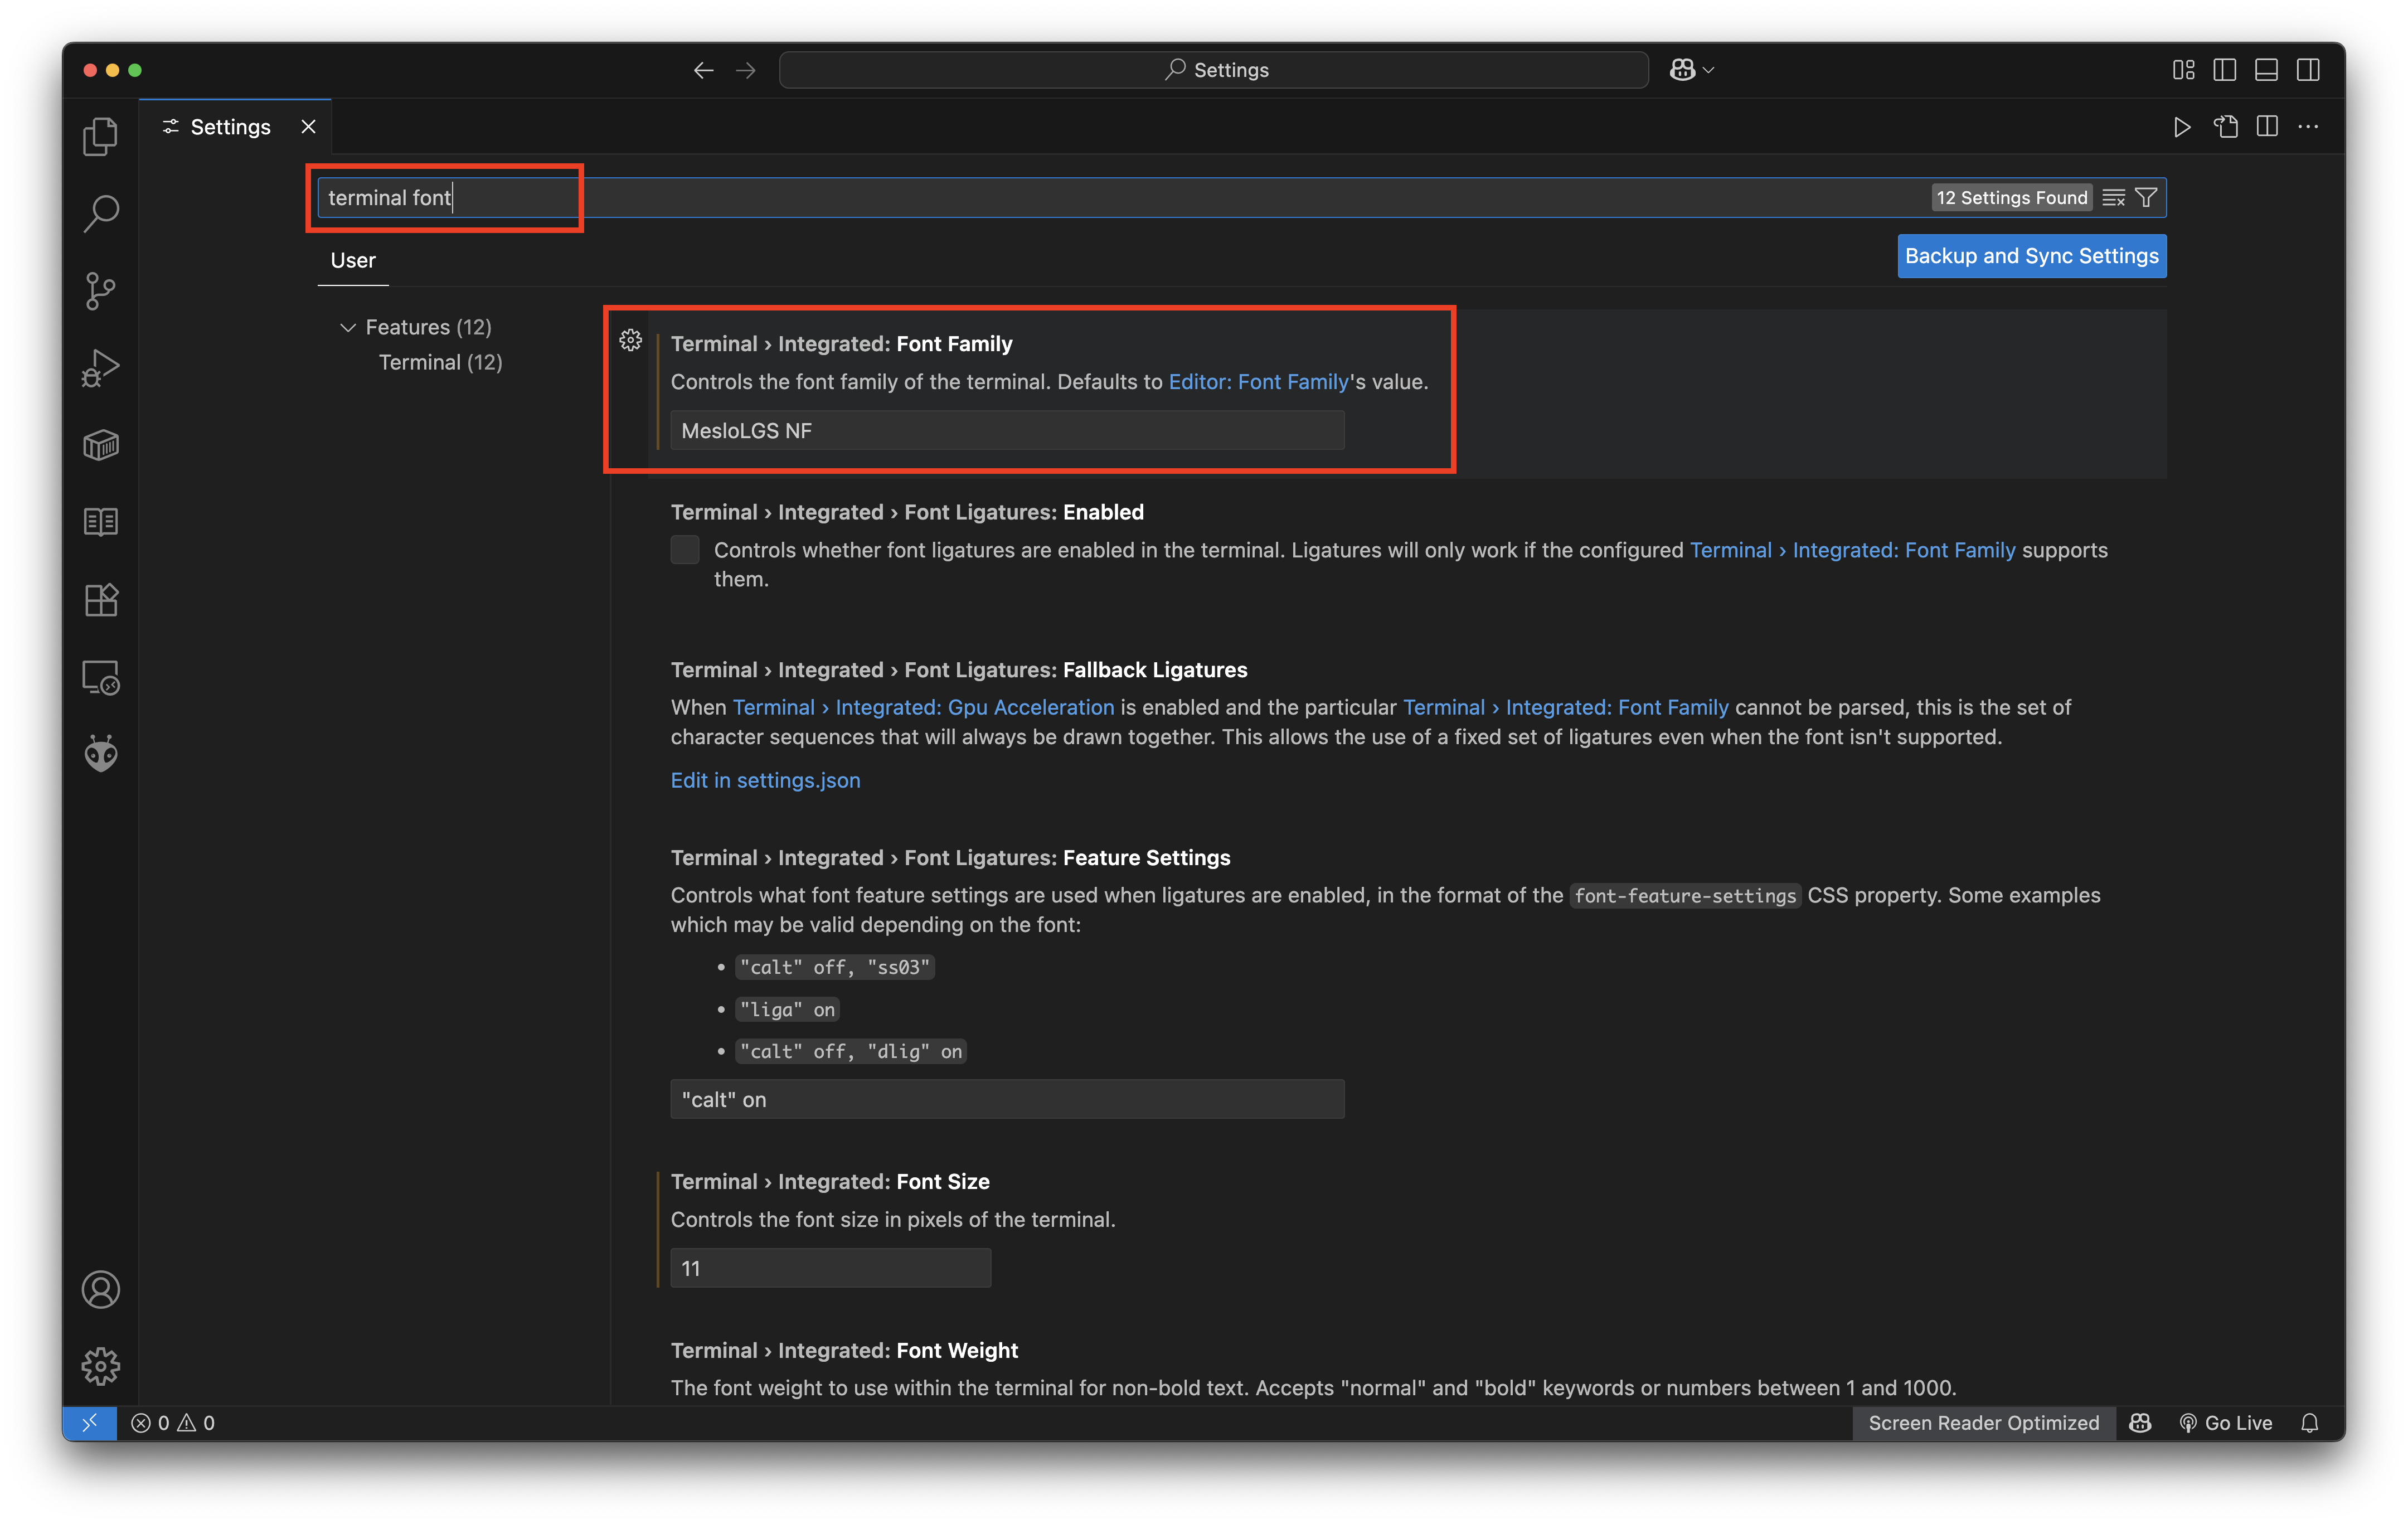The height and width of the screenshot is (1524, 2408).
Task: Follow Font Family link in Fallback Ligatures text
Action: pos(1565,708)
